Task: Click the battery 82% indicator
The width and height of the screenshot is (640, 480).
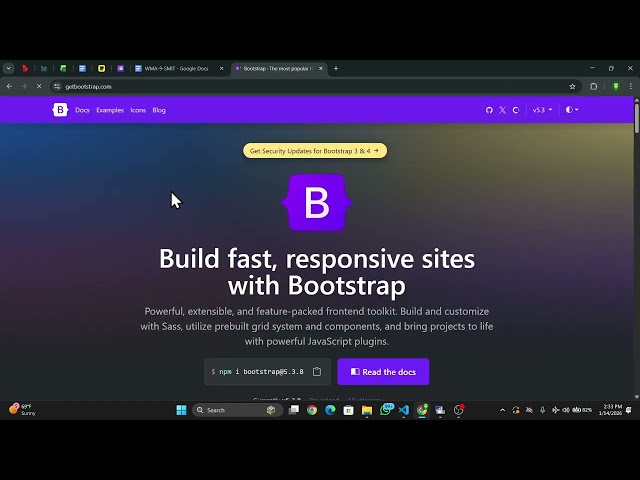Action: click(582, 410)
